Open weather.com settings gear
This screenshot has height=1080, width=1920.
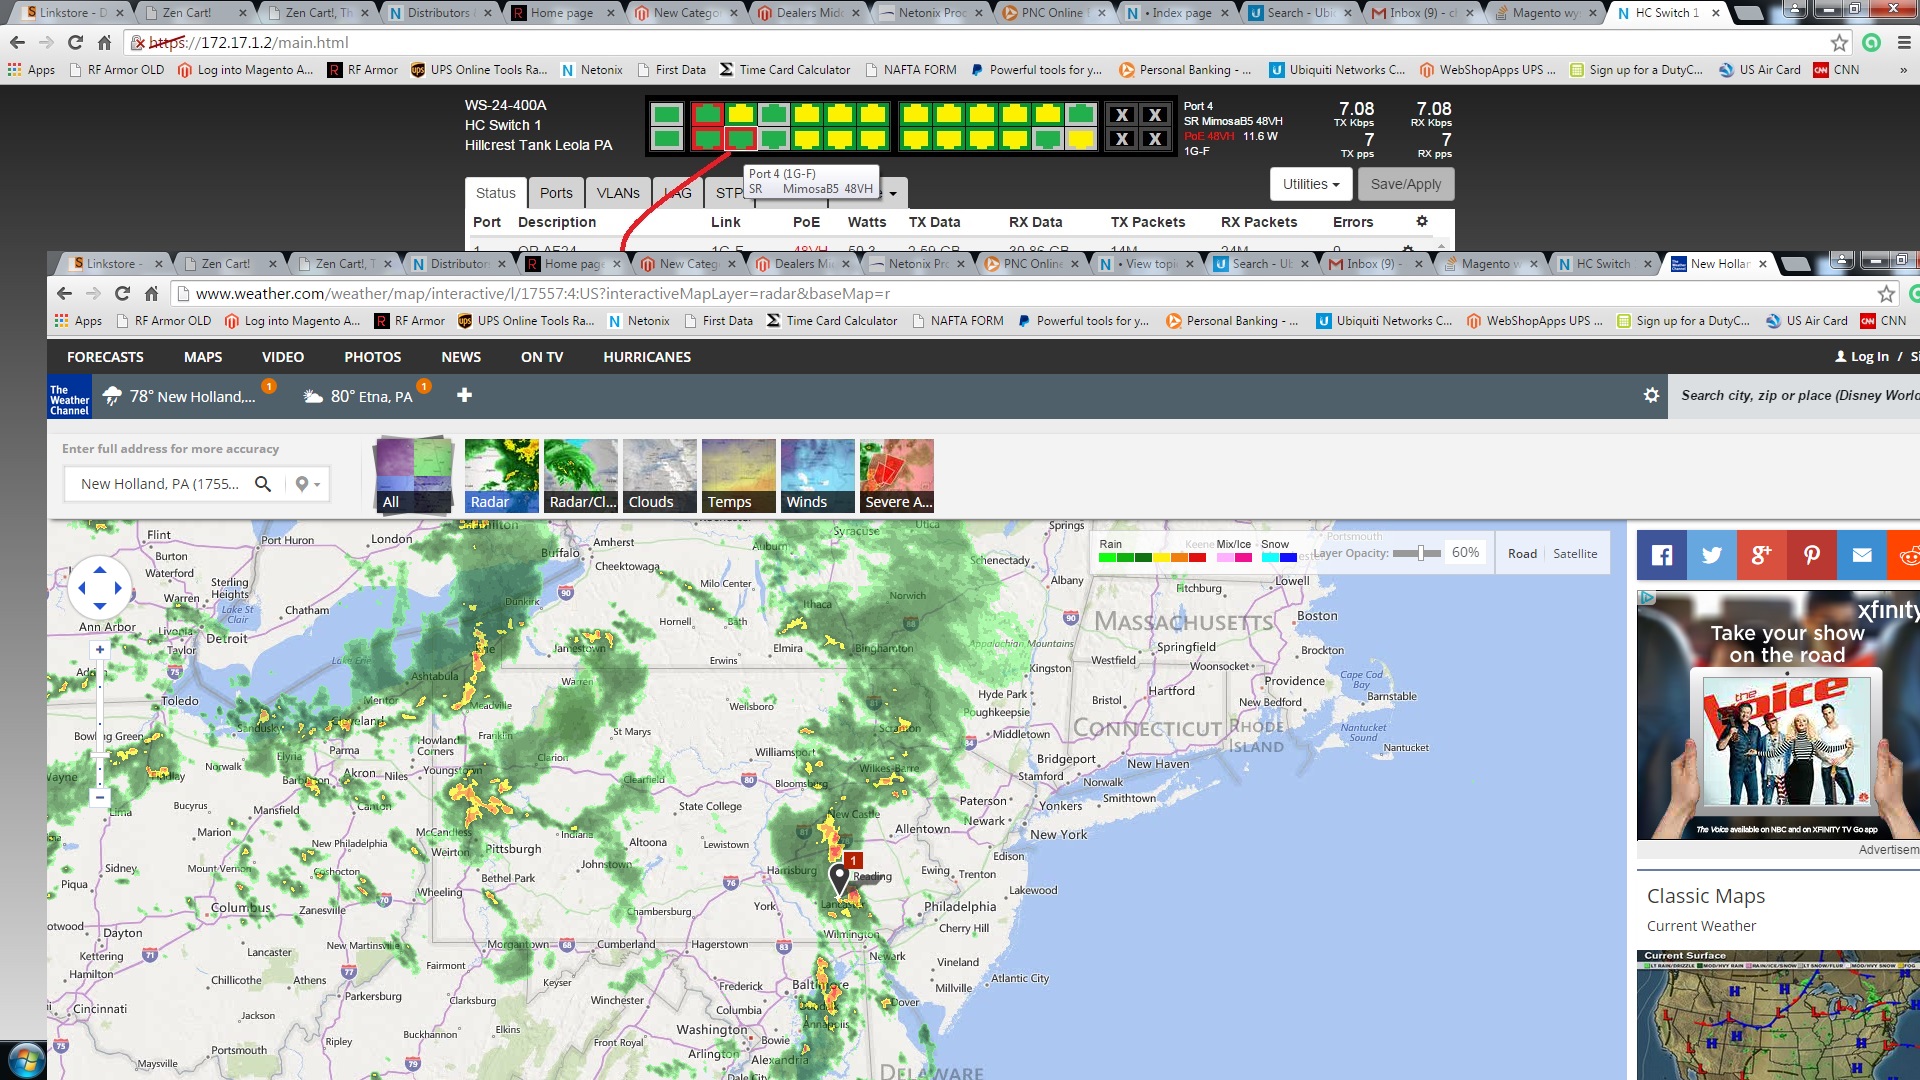1652,395
